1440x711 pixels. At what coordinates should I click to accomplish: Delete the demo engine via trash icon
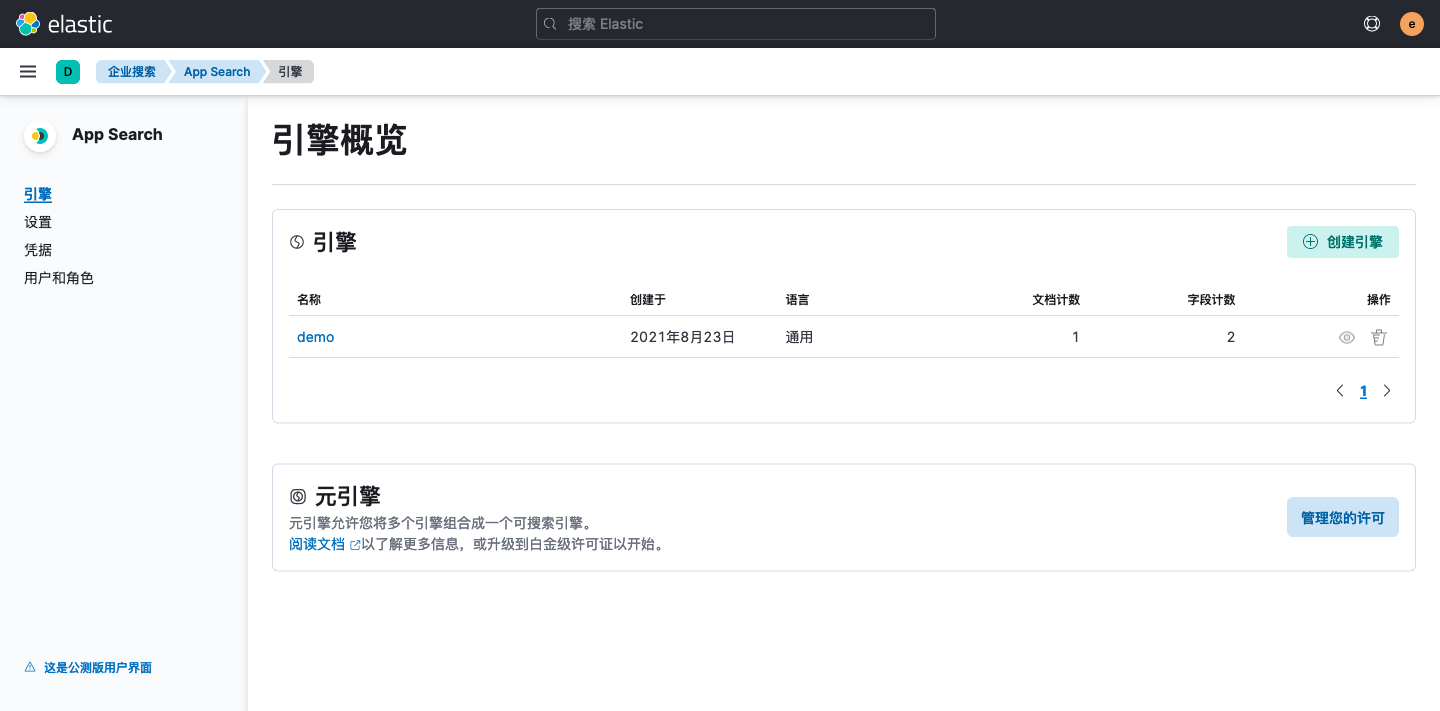coord(1379,337)
